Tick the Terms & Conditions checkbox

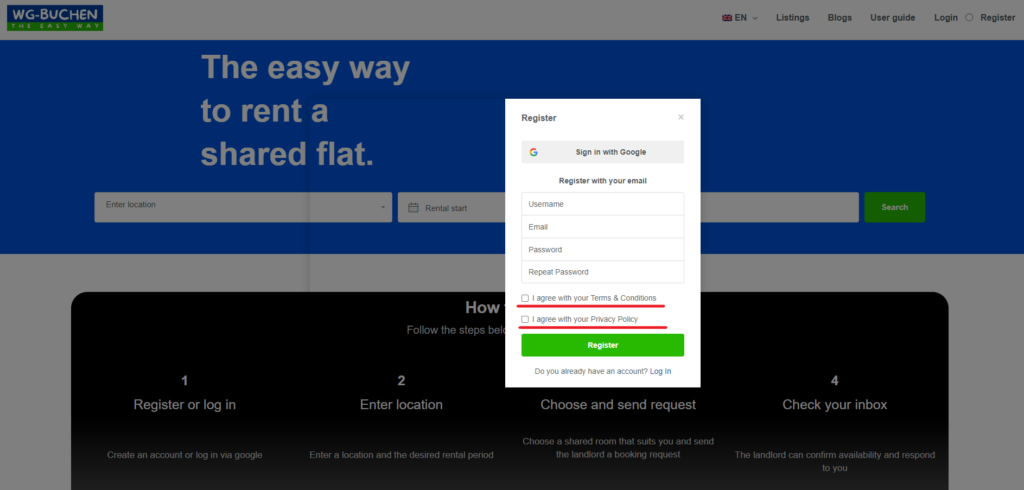click(x=525, y=299)
